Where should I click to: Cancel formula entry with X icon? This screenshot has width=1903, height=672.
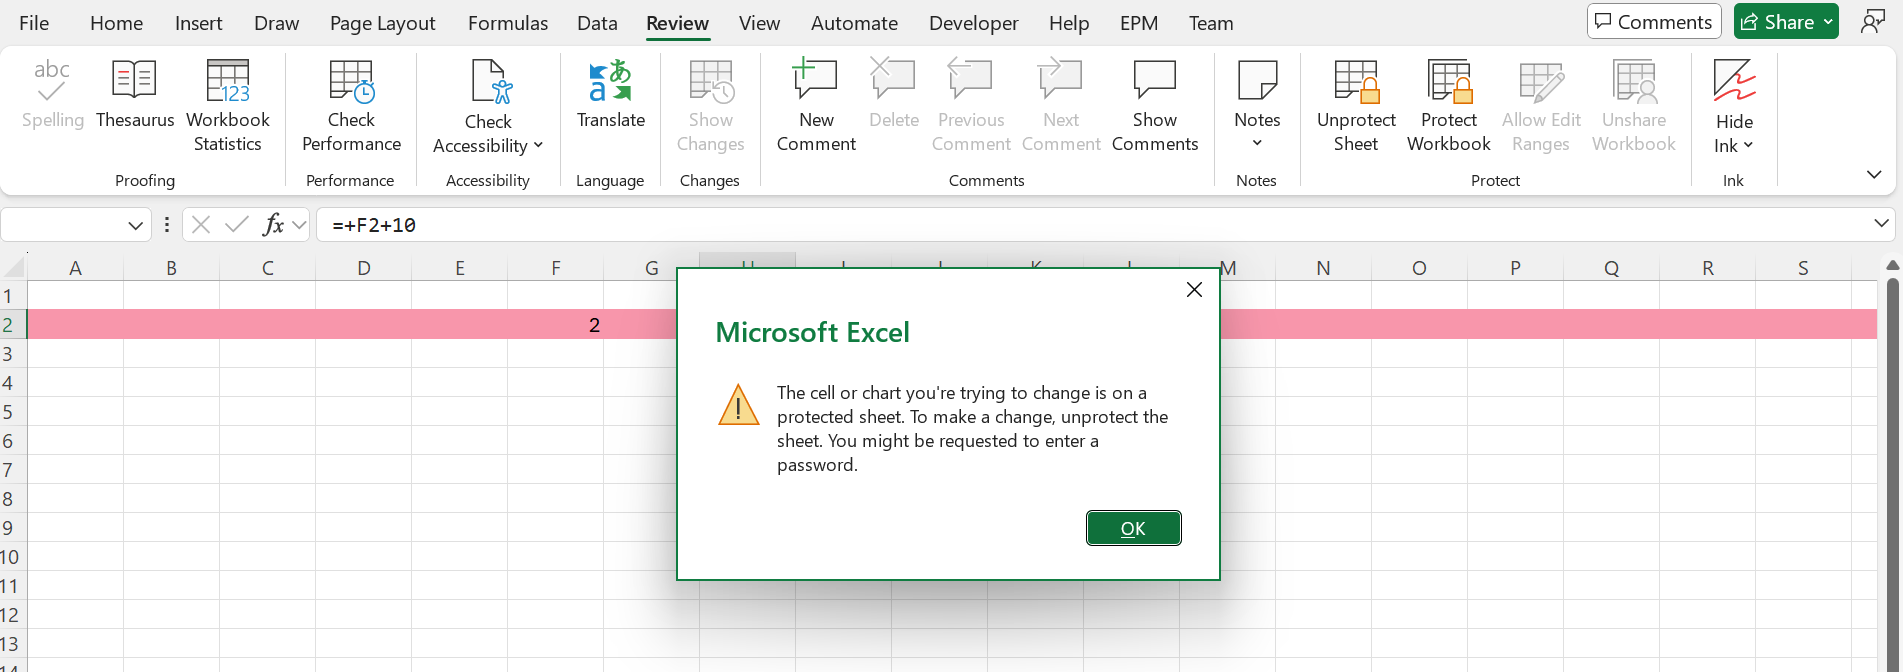pos(201,225)
